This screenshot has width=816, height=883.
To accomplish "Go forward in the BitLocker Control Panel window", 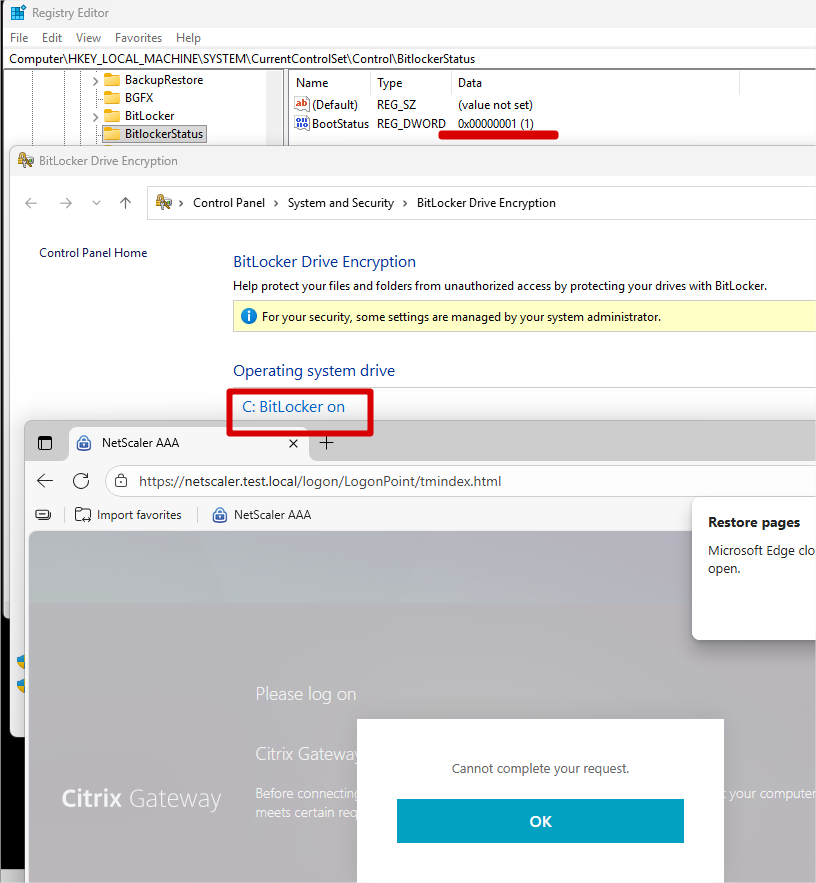I will (66, 203).
